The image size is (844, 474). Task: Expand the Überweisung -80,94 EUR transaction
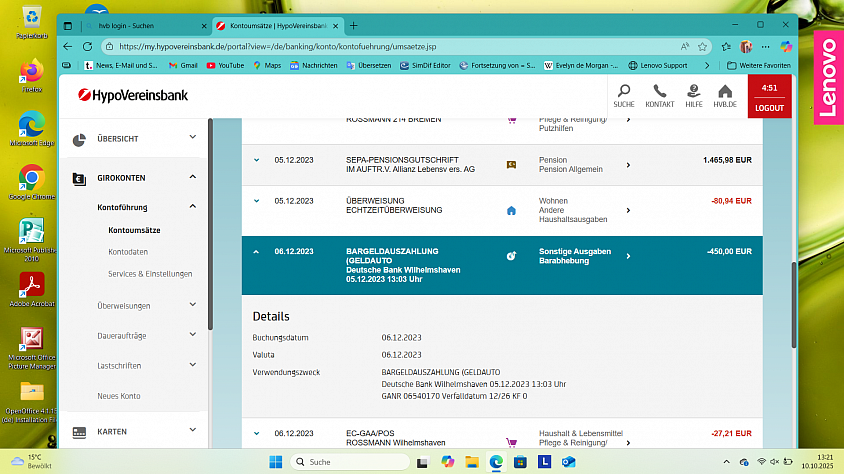tap(257, 201)
